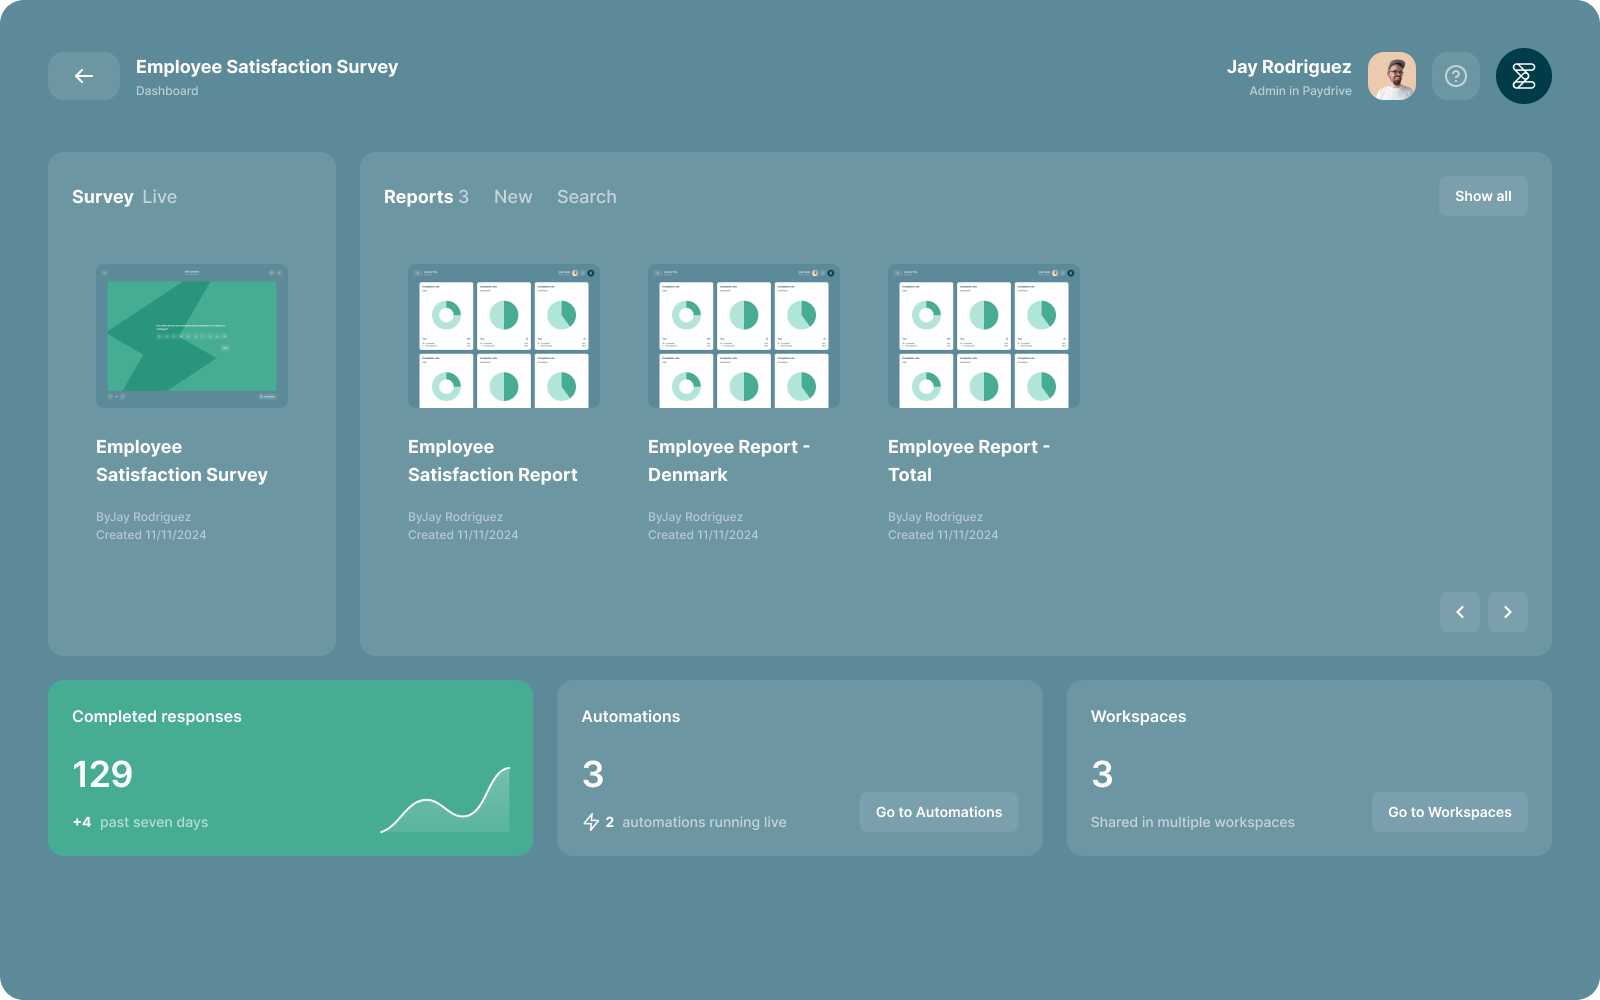Click the Dashboard subtitle in header
Image resolution: width=1600 pixels, height=1000 pixels.
(167, 91)
